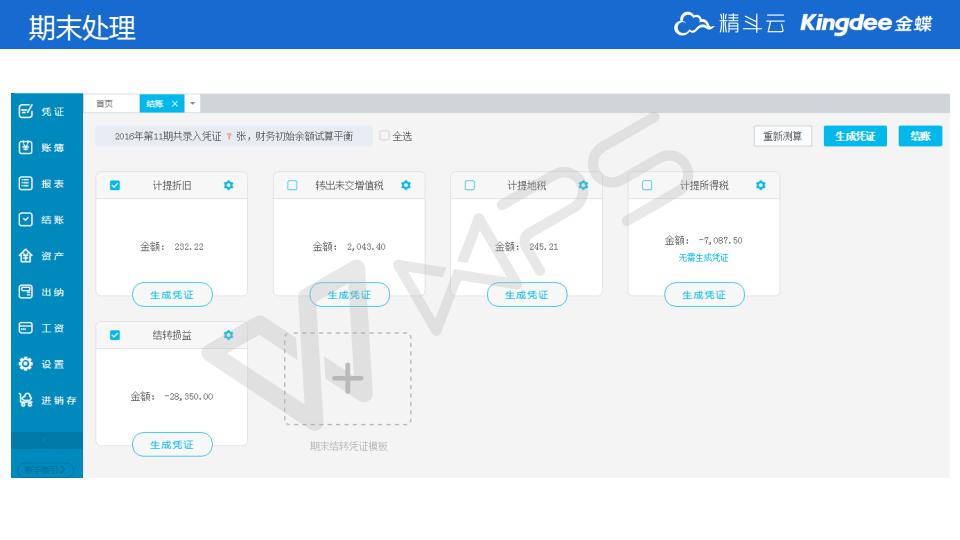Add a new period-end voucher template
The width and height of the screenshot is (960, 540).
(347, 379)
